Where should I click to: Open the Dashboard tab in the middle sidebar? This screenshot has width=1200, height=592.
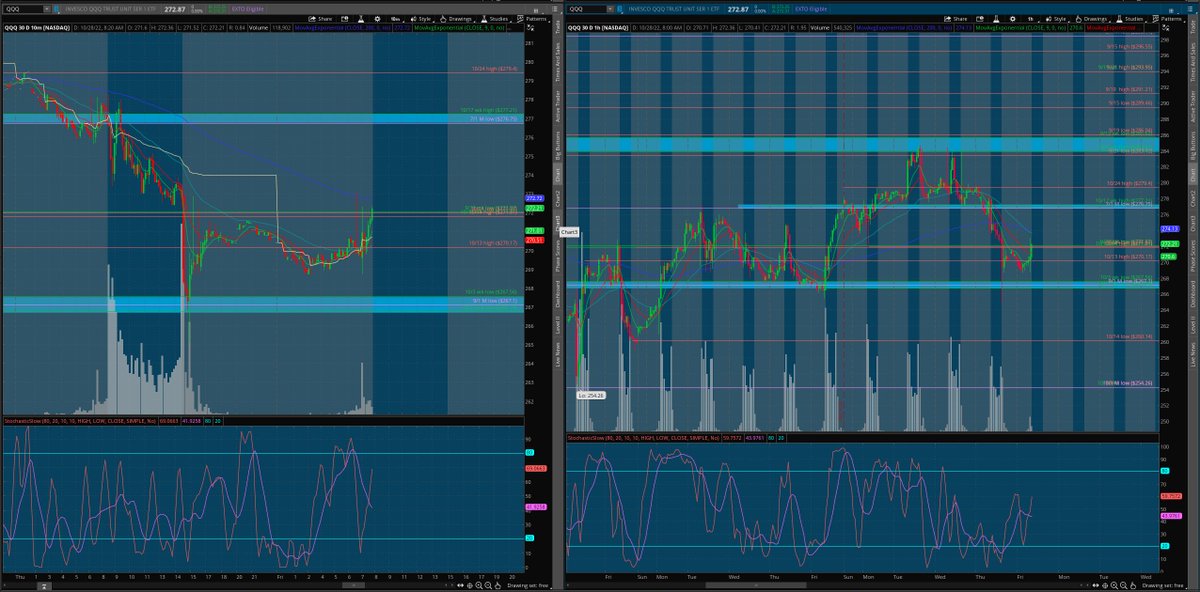pyautogui.click(x=558, y=294)
